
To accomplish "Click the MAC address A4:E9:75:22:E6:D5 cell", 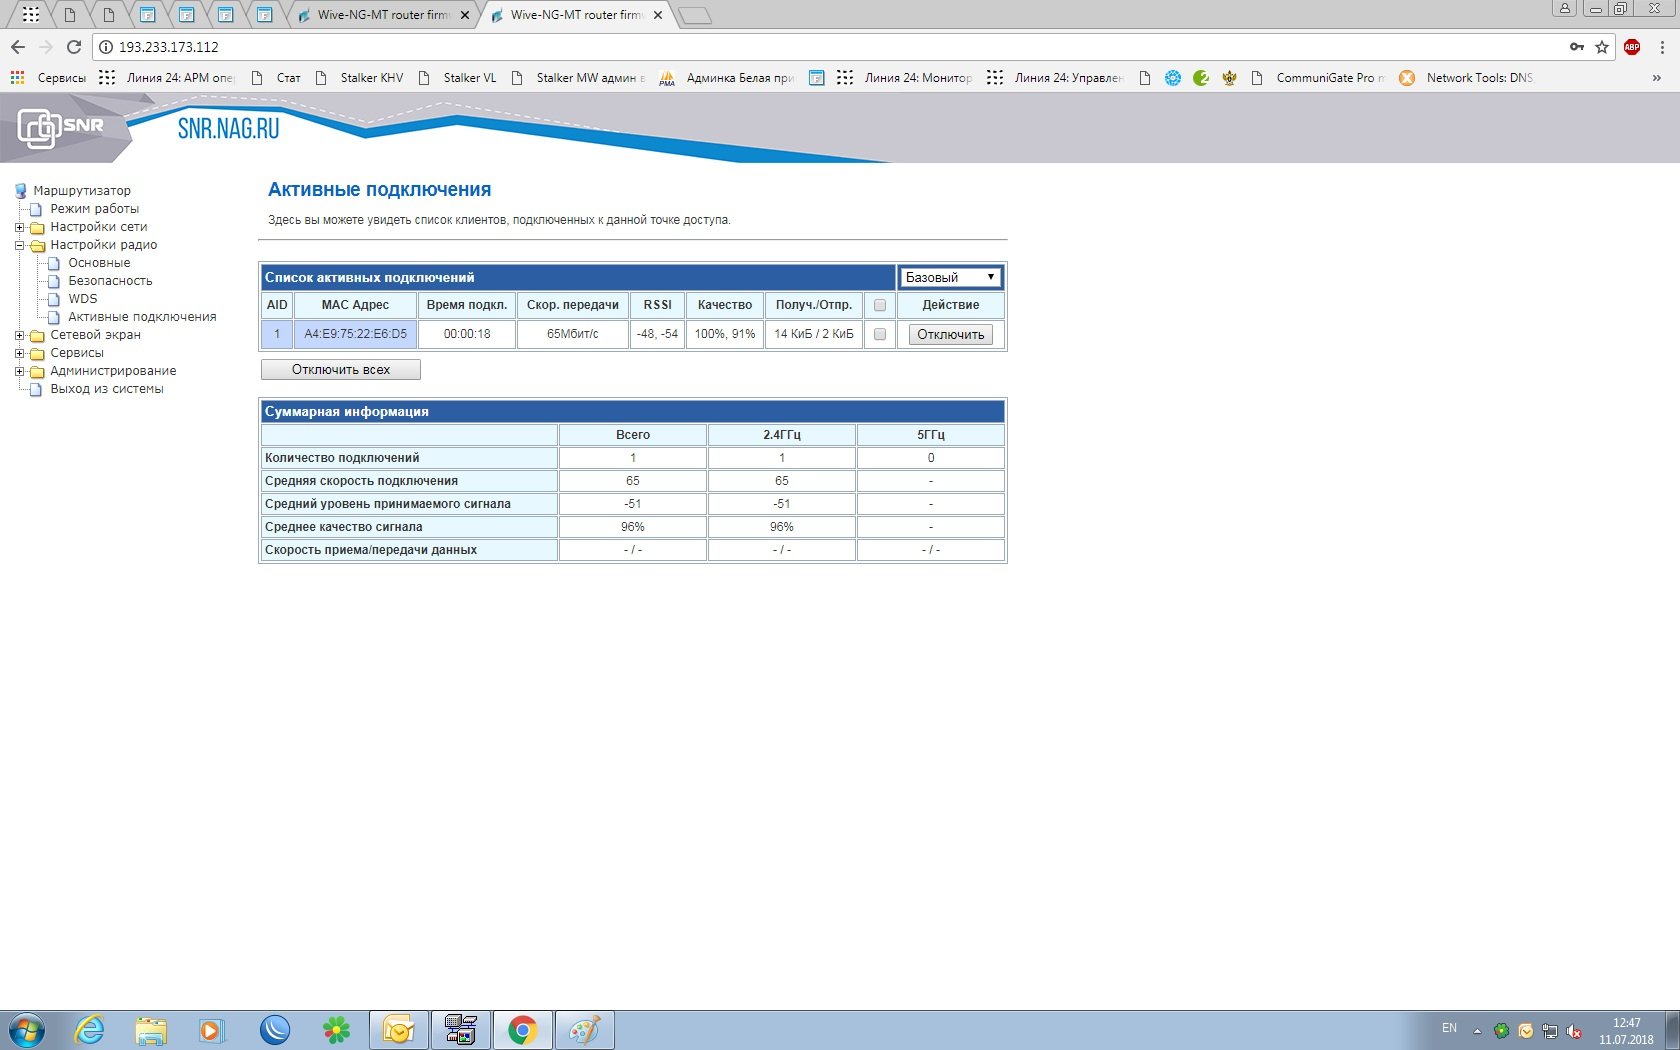I will point(356,334).
